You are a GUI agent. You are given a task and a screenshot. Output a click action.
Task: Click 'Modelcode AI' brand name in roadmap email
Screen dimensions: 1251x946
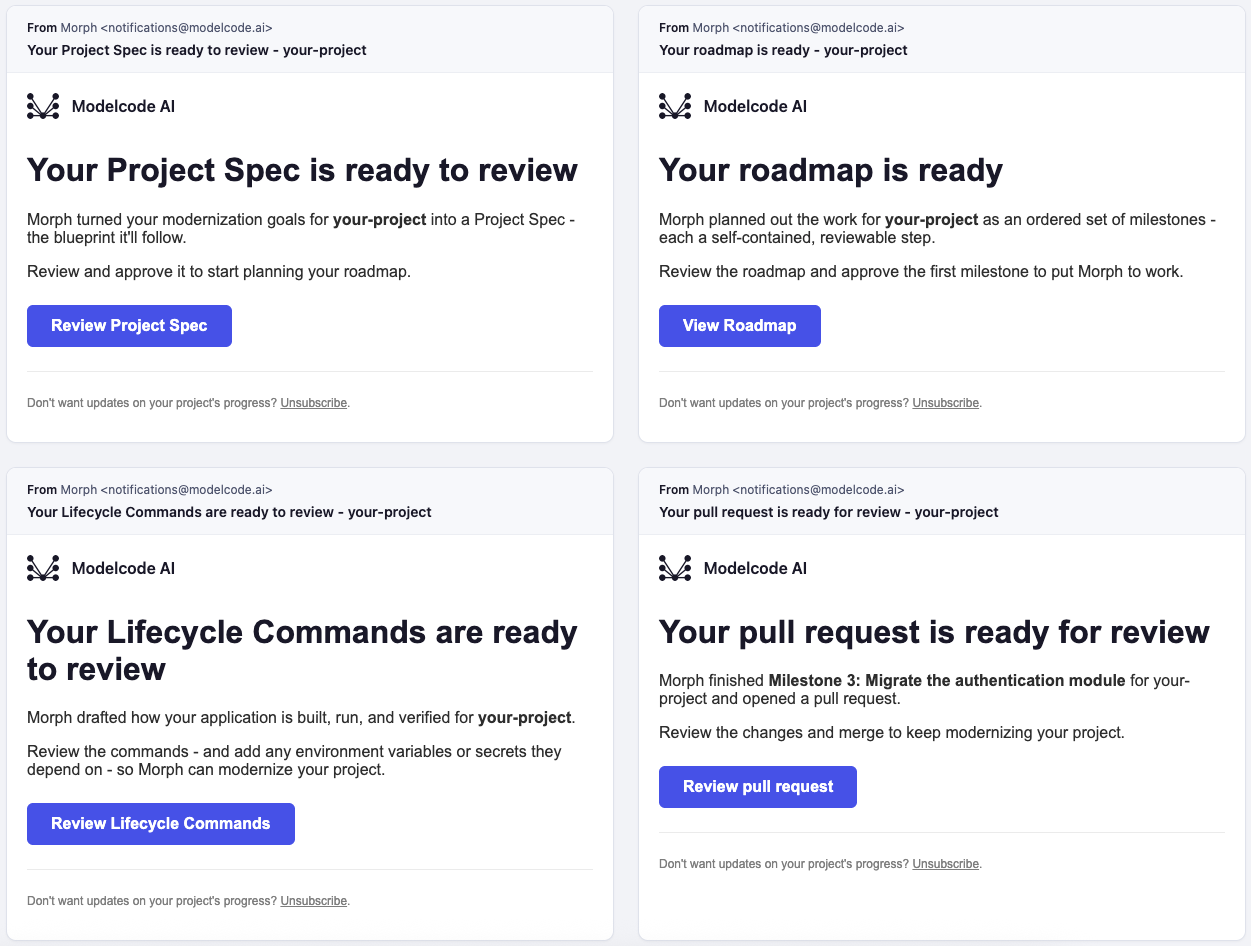[755, 107]
